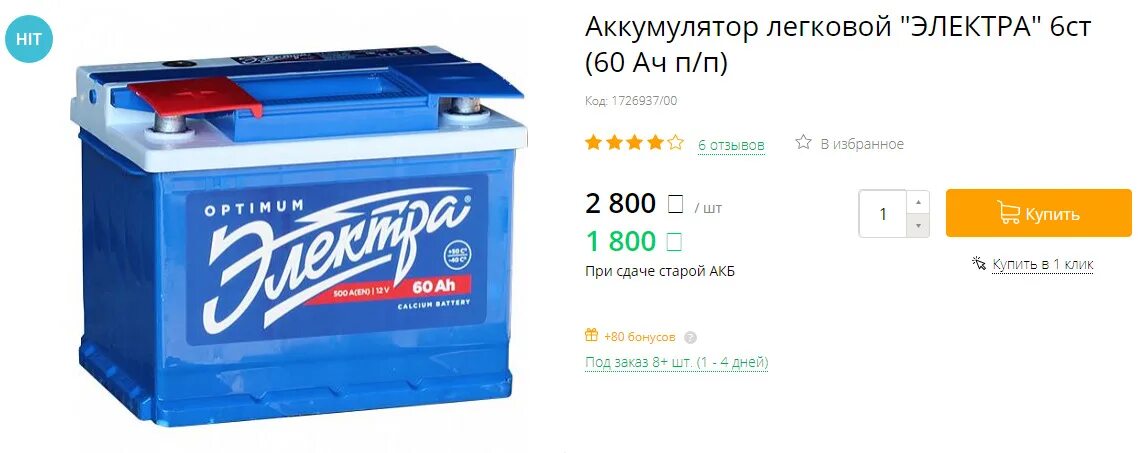Click the Аккумулятор легковой ЭЛЕКТРА product title

tap(838, 45)
